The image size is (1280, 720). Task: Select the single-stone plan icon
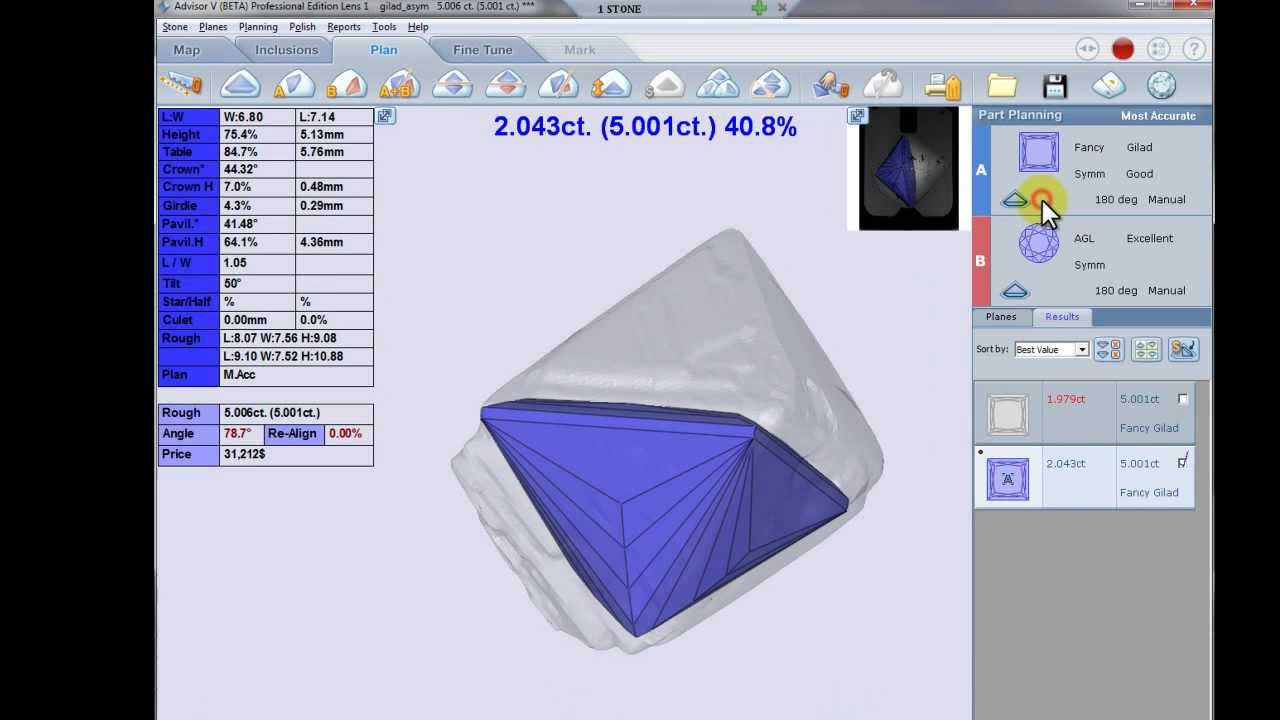[x=240, y=85]
